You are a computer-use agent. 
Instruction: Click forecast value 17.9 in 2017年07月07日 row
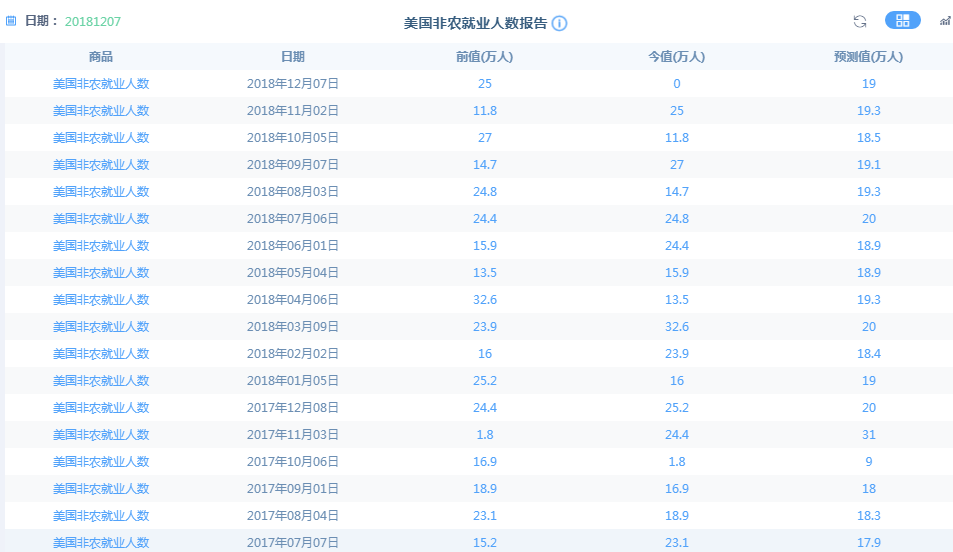click(x=869, y=542)
